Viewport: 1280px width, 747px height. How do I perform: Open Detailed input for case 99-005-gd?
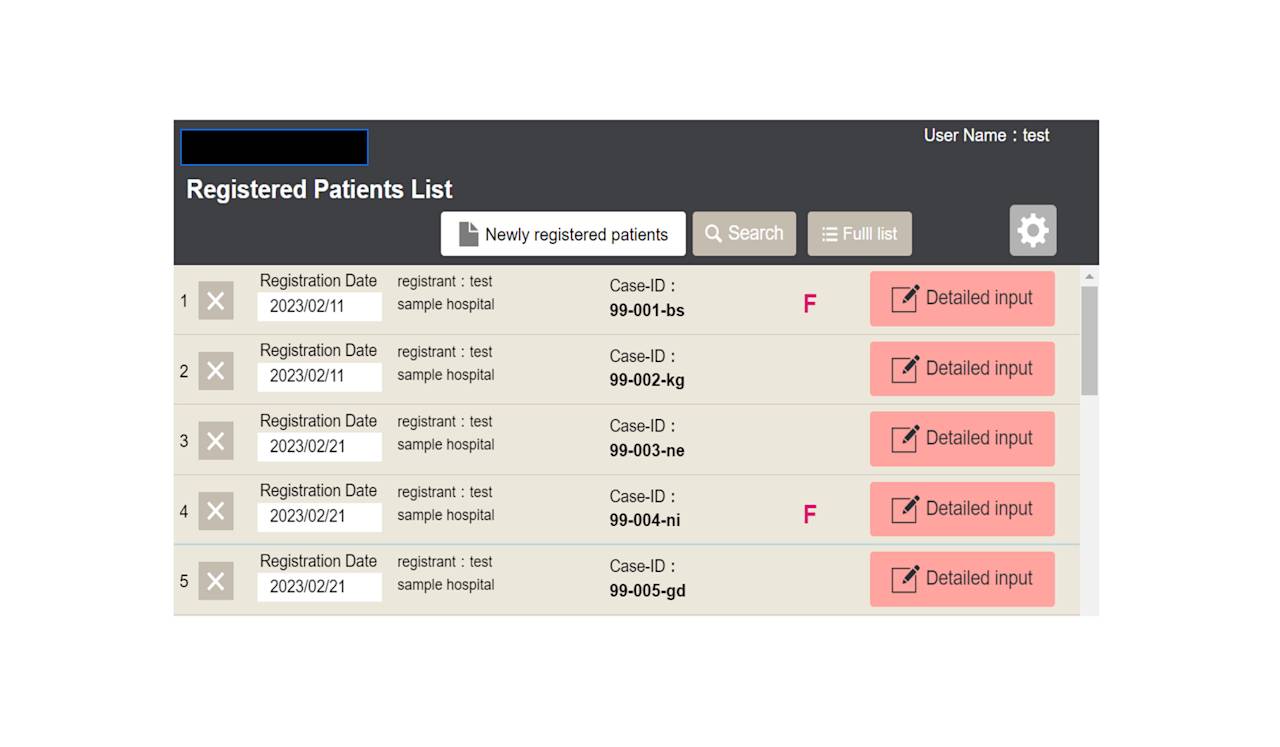(x=962, y=579)
